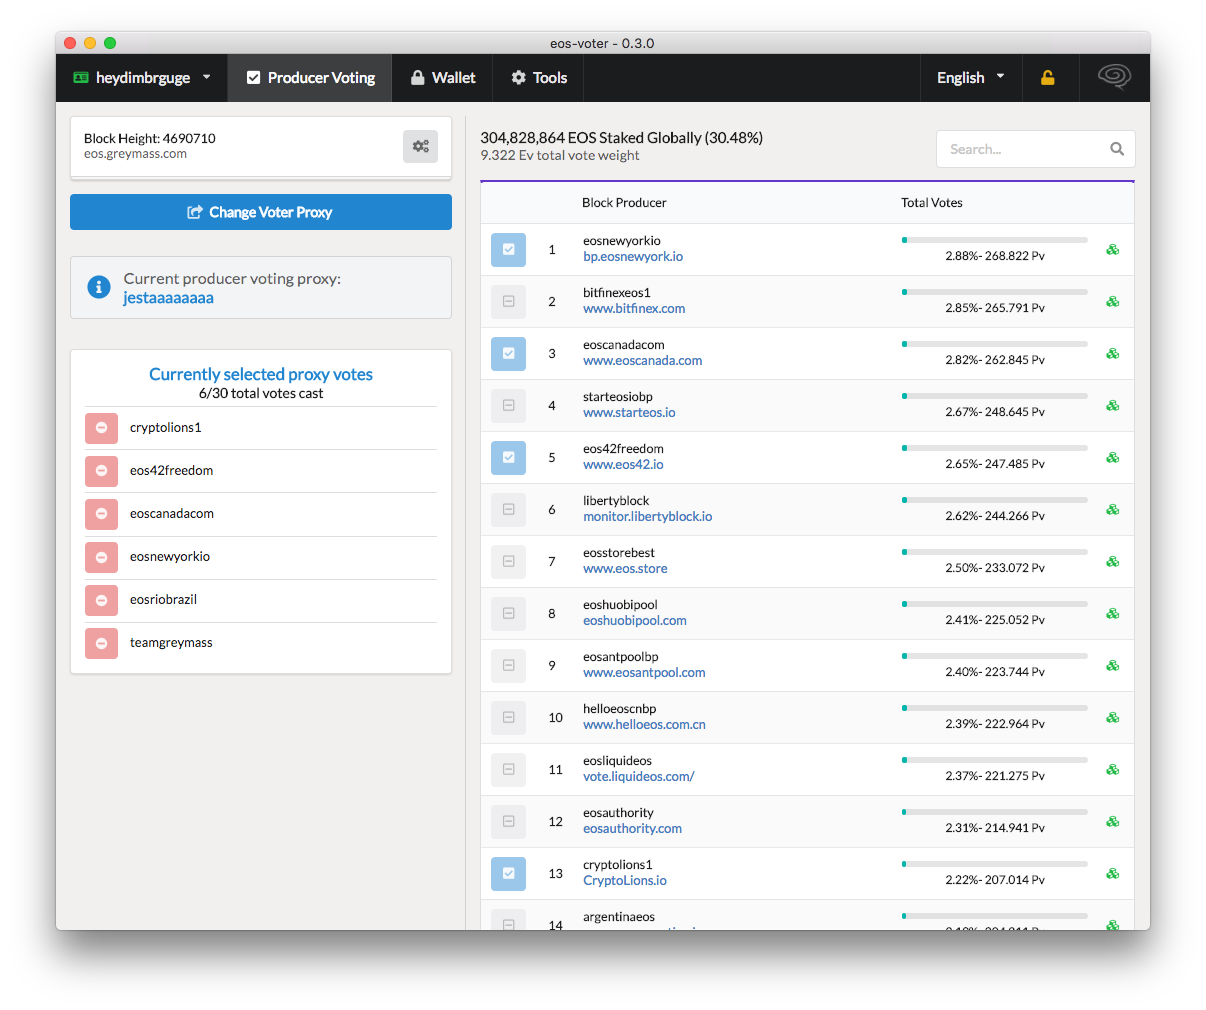This screenshot has height=1010, width=1206.
Task: Open the www.eoscanada.com link
Action: [x=642, y=361]
